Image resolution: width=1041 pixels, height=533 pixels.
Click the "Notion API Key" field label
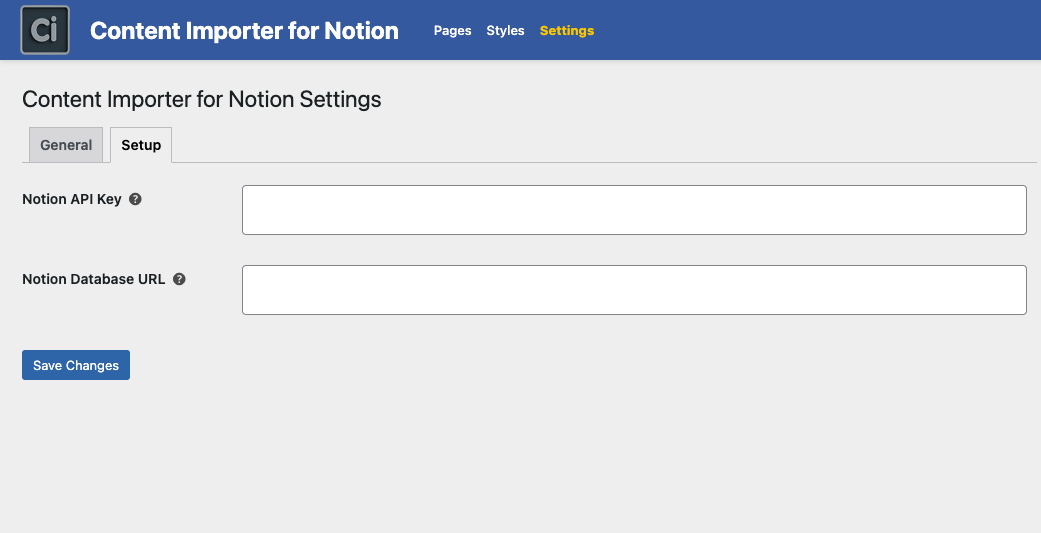click(72, 199)
